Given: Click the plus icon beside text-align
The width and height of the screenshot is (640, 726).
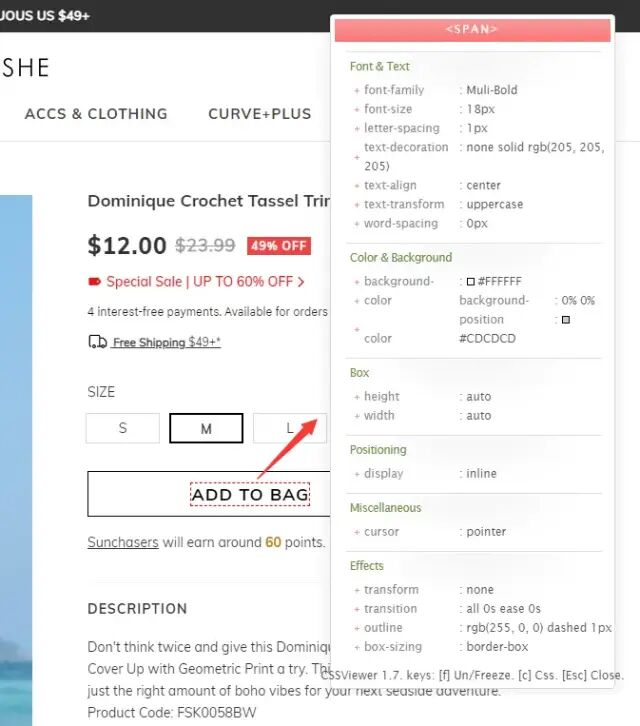Looking at the screenshot, I should [x=356, y=186].
